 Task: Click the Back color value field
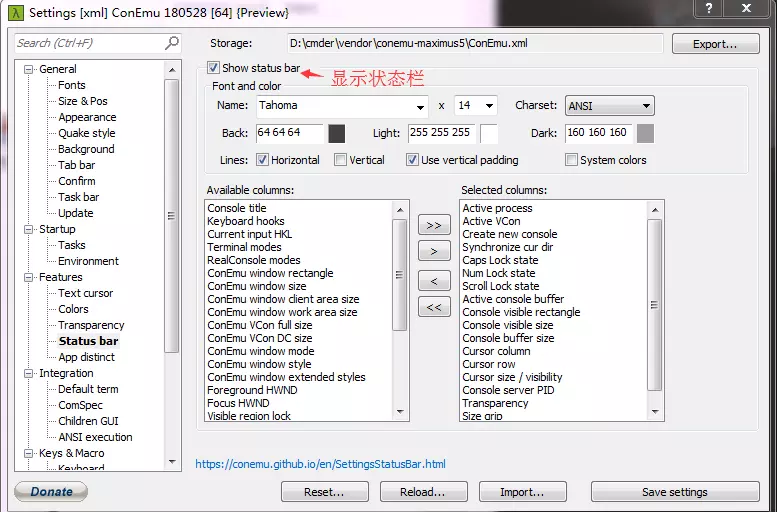[x=289, y=133]
